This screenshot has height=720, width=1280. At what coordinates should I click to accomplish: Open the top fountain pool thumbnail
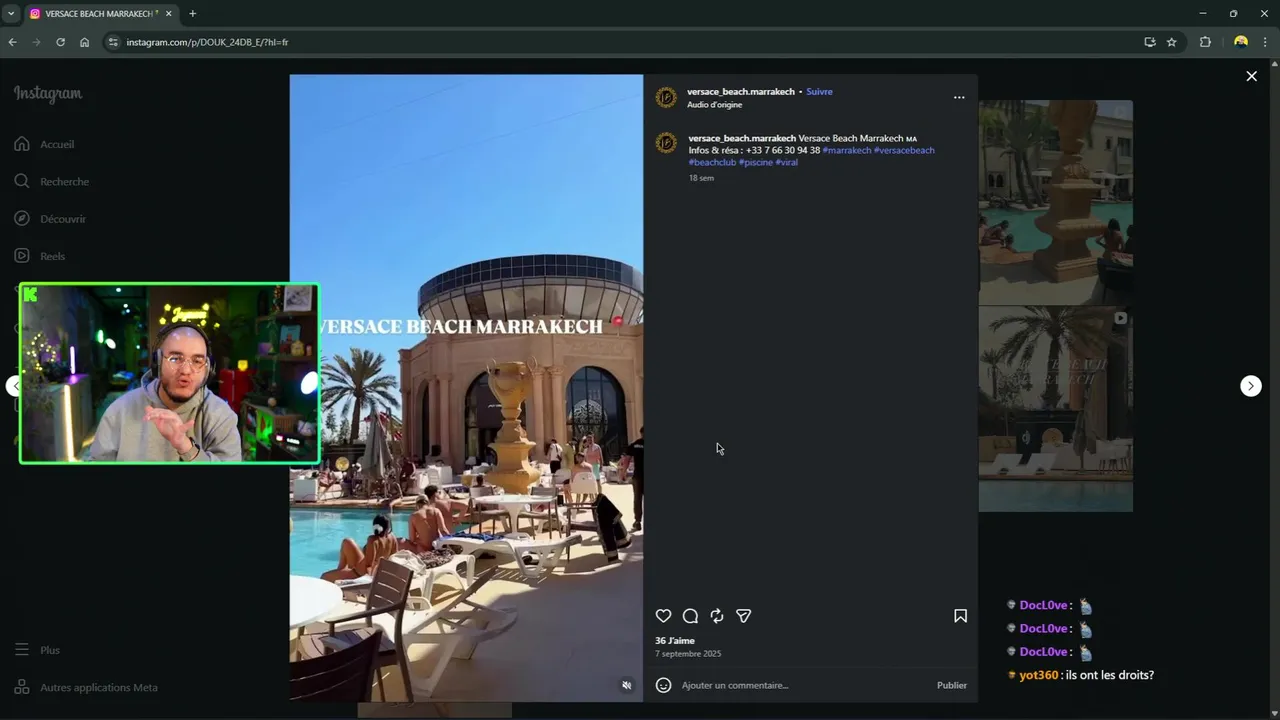pos(1055,202)
